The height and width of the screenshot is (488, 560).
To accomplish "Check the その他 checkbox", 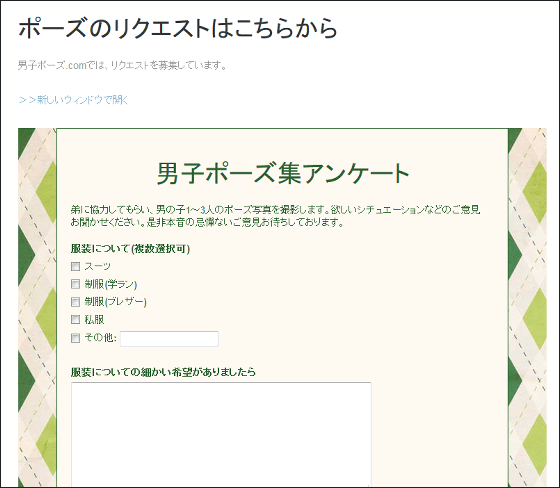I will tap(75, 338).
